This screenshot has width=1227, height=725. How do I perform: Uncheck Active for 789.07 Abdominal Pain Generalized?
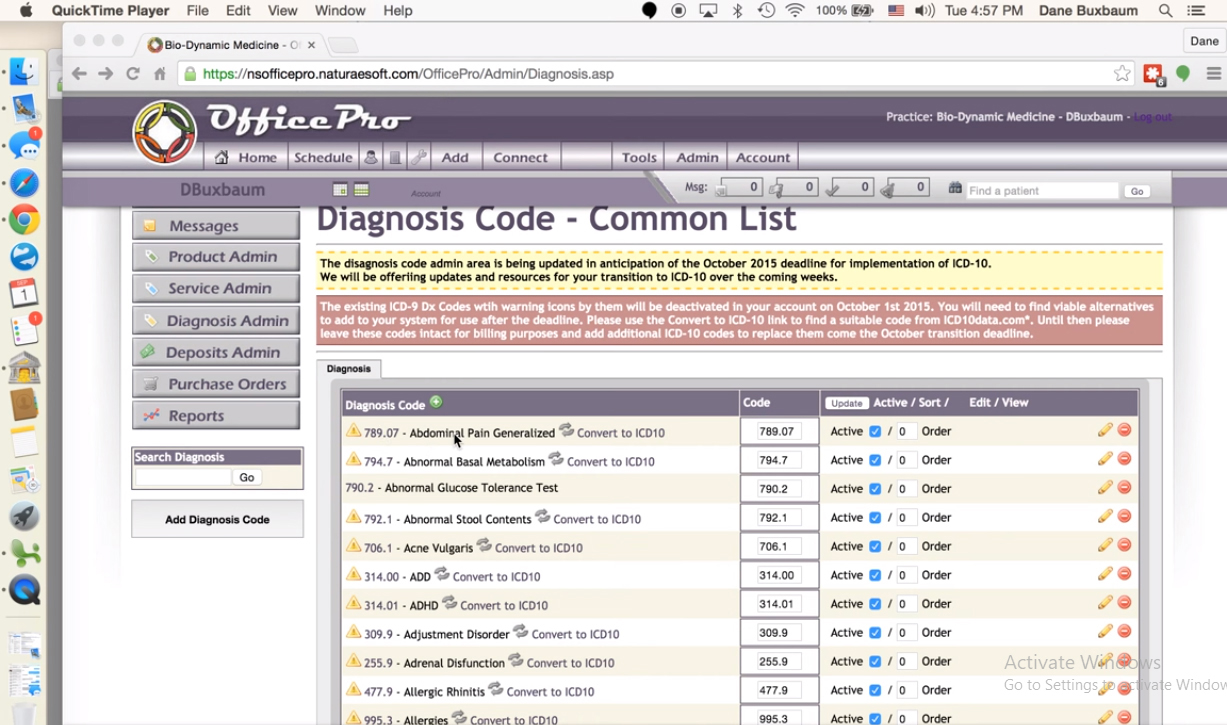(x=875, y=431)
